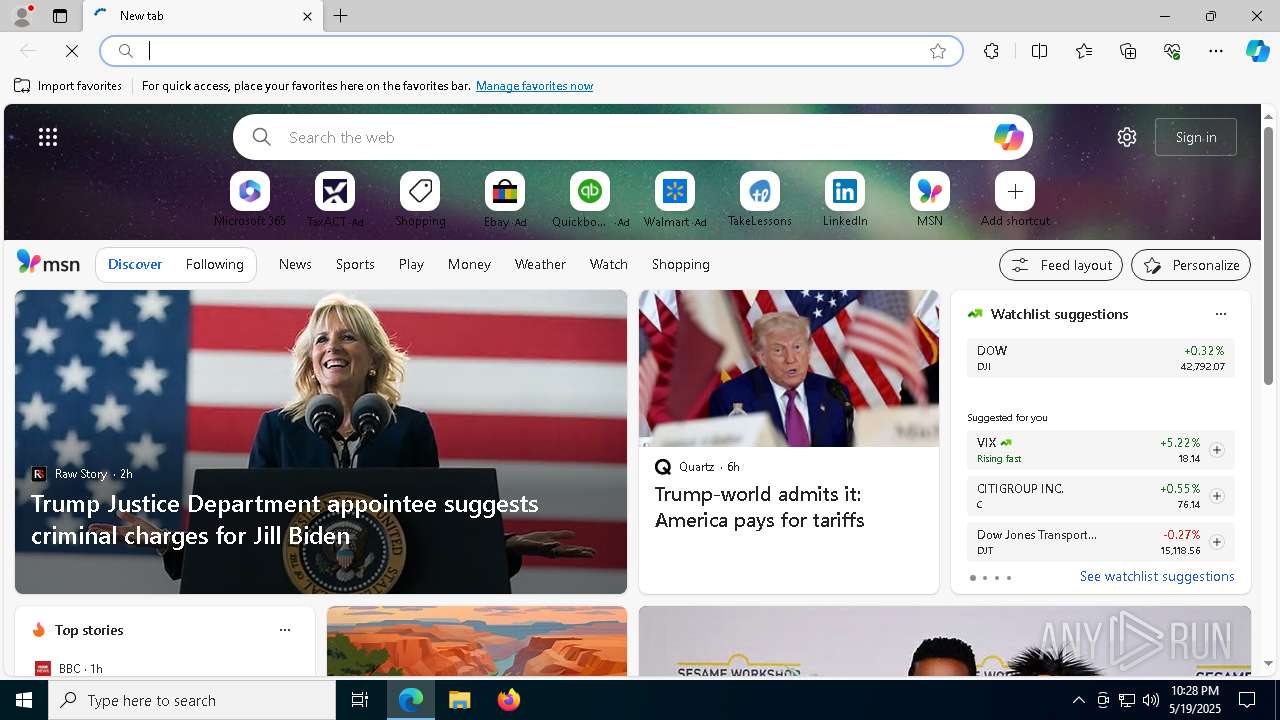Screen dimensions: 1280x720
Task: Open the News section
Action: (x=295, y=264)
